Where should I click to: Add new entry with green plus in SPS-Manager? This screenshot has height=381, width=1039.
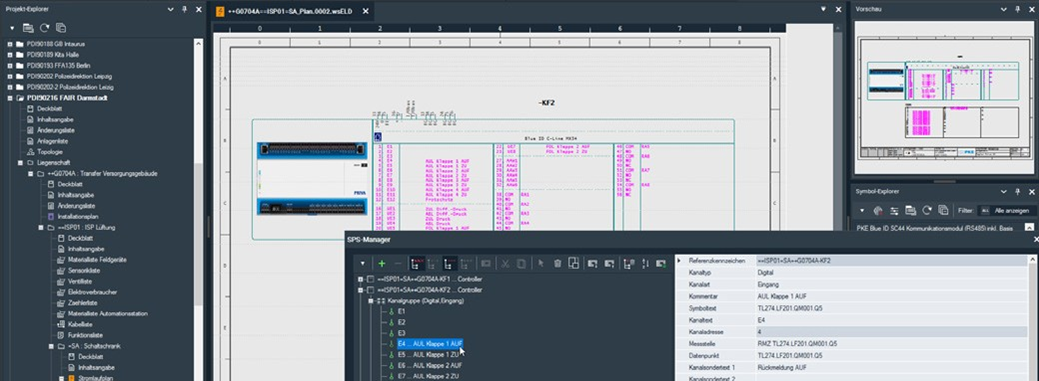(x=382, y=263)
